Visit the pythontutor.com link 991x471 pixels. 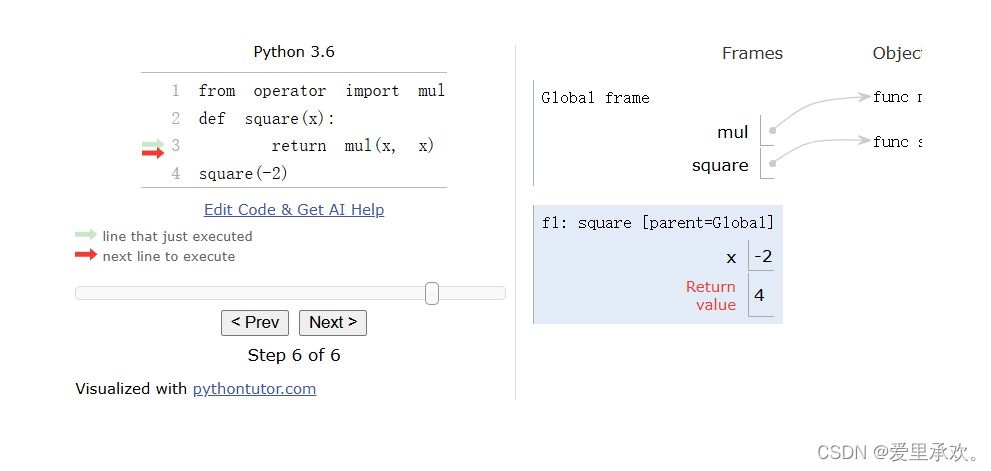coord(254,388)
